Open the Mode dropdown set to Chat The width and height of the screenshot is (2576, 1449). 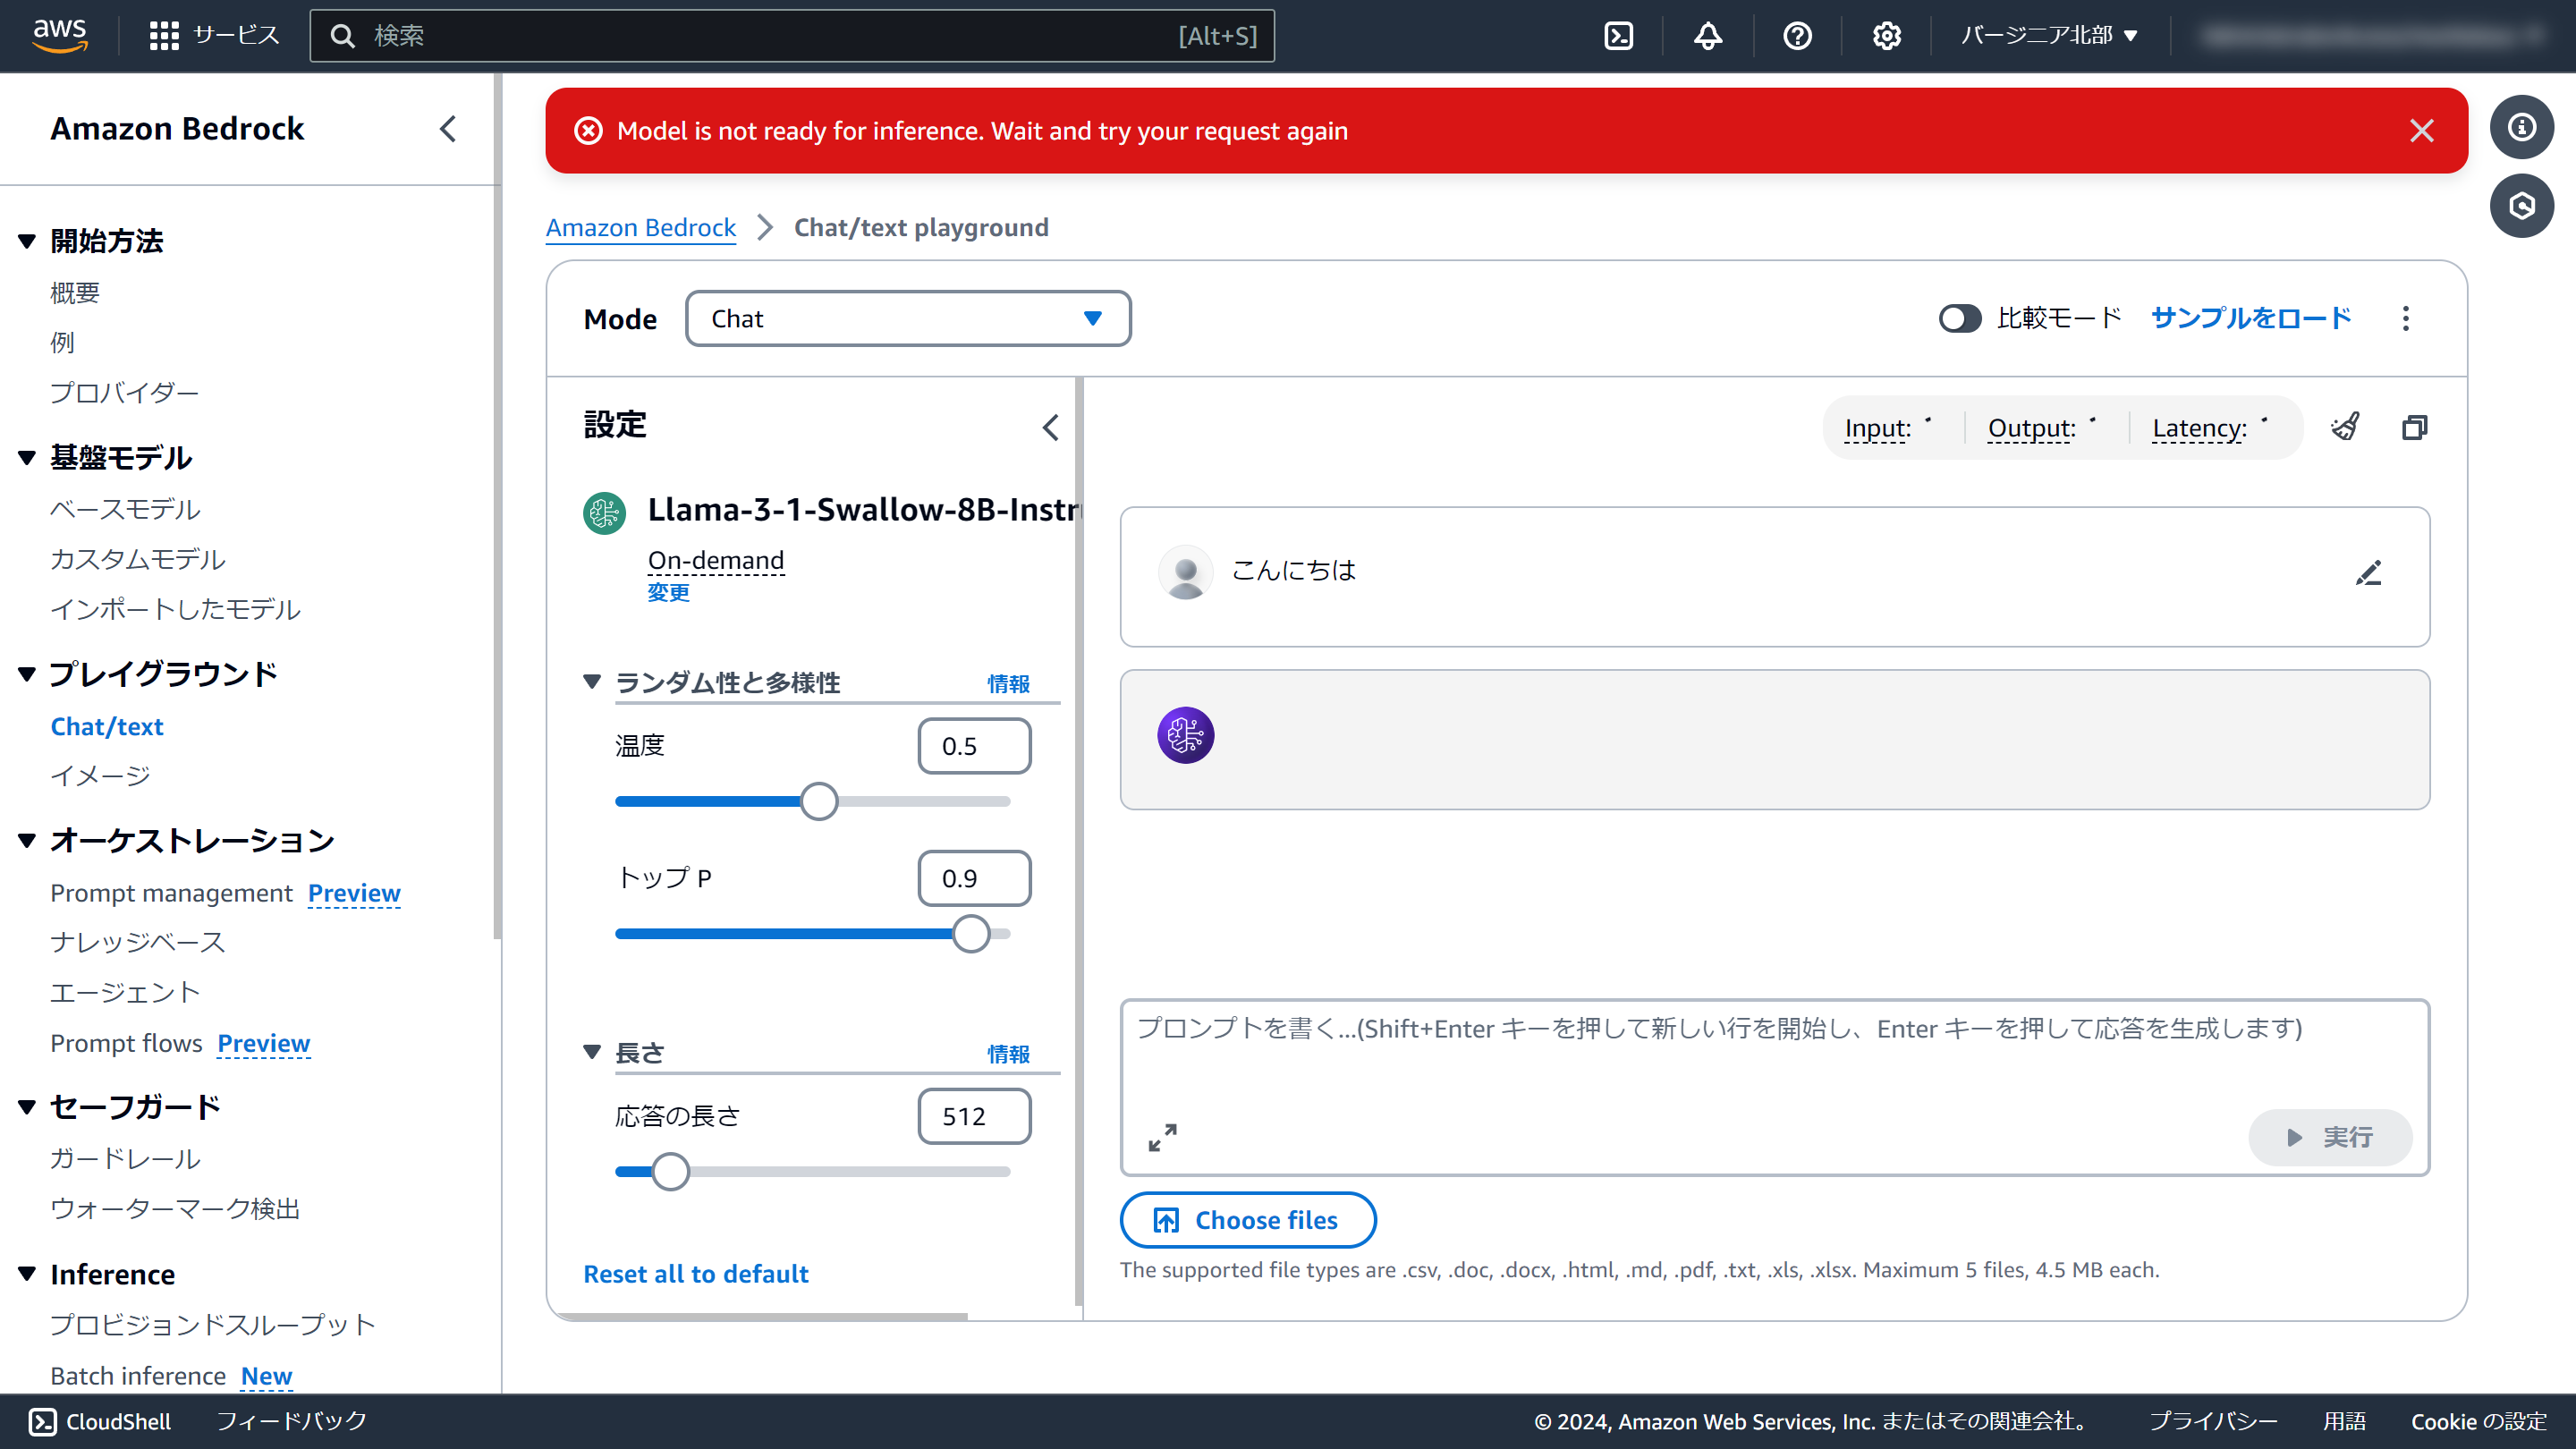point(907,318)
